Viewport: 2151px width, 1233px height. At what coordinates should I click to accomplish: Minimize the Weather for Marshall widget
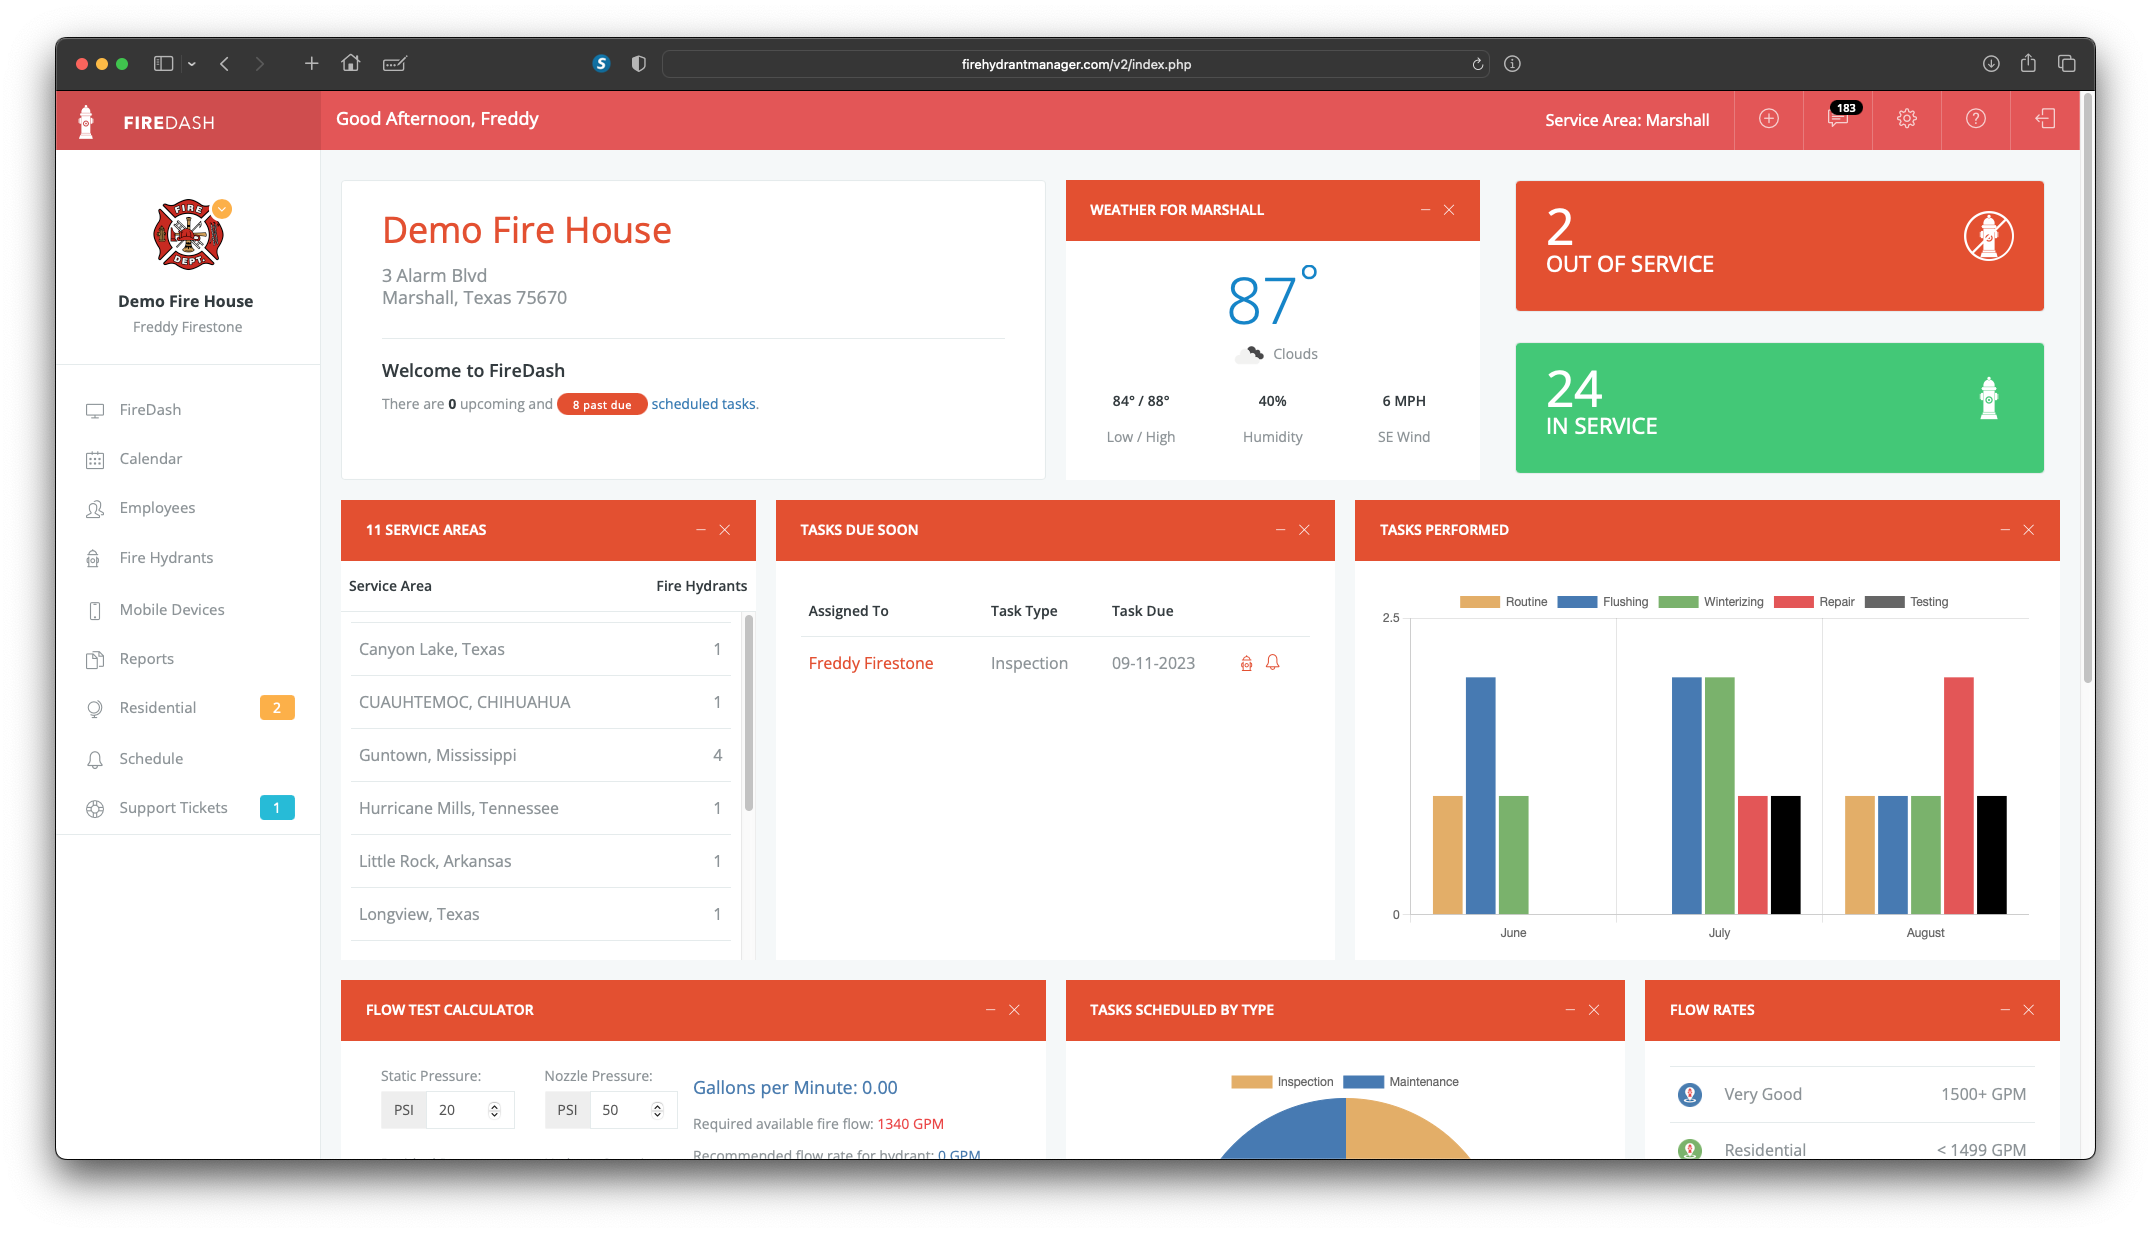point(1424,210)
